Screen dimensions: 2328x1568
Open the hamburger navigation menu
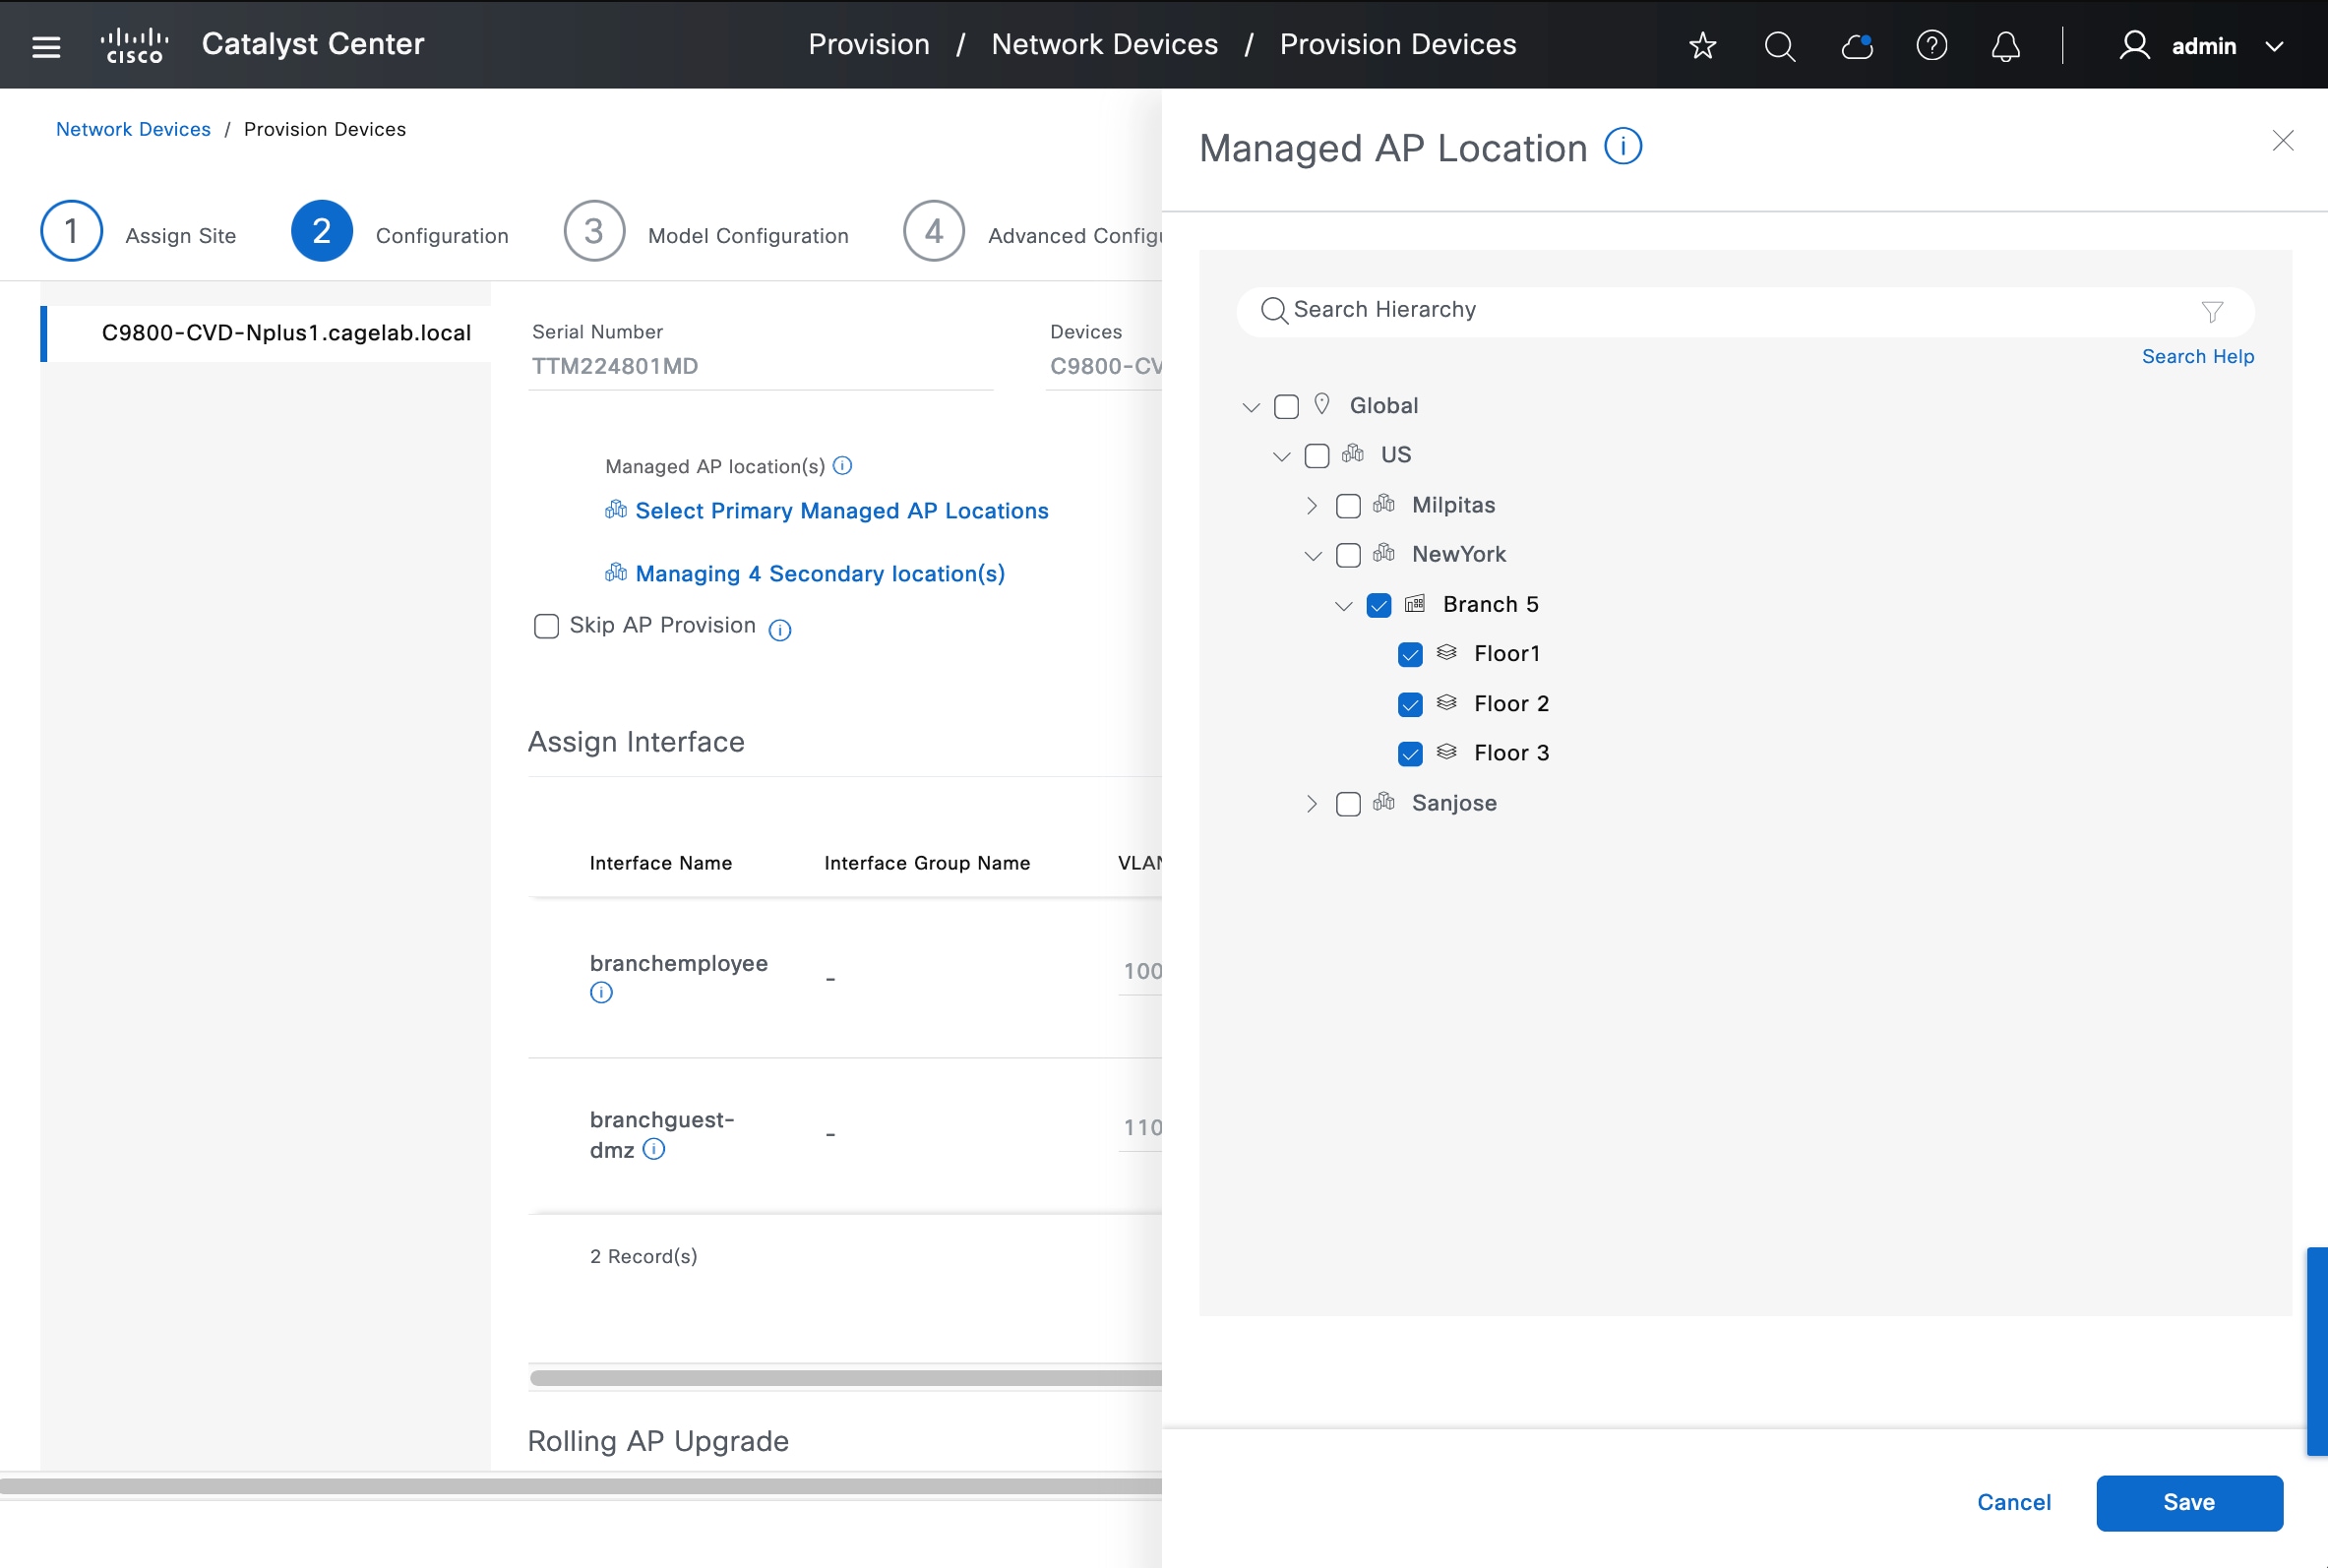[46, 46]
